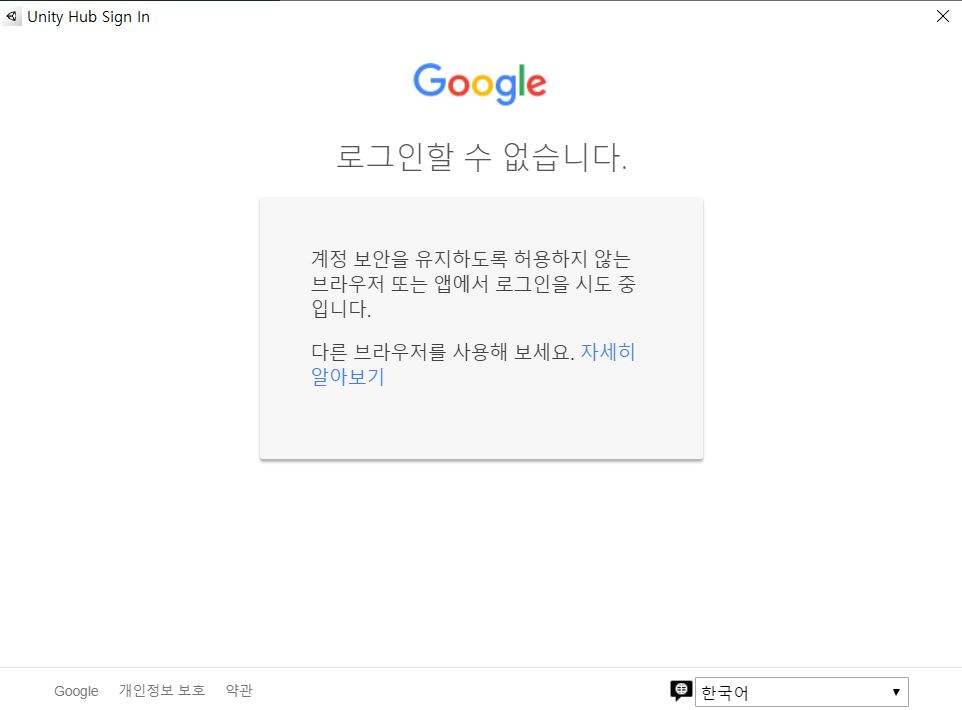
Task: Click the 다른 브라우저를 사용해 보세요 text
Action: click(x=442, y=352)
